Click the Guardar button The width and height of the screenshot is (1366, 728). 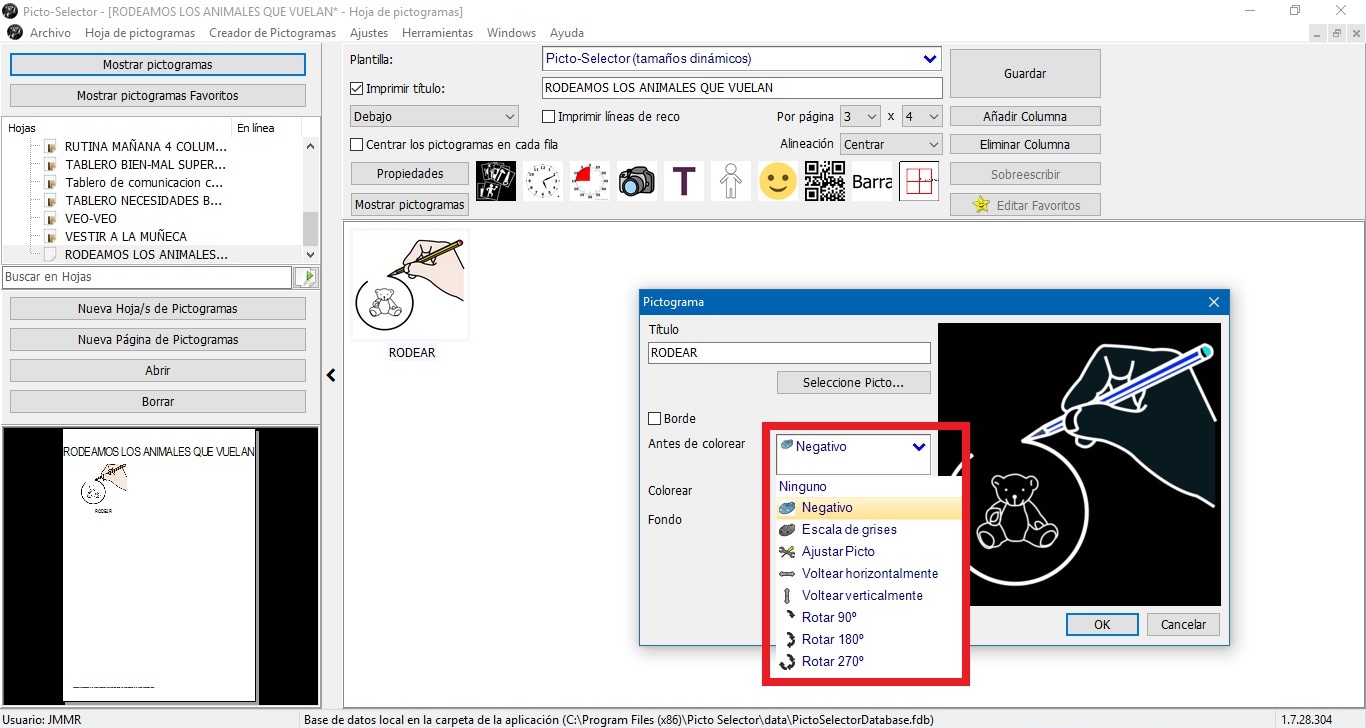[x=1024, y=73]
